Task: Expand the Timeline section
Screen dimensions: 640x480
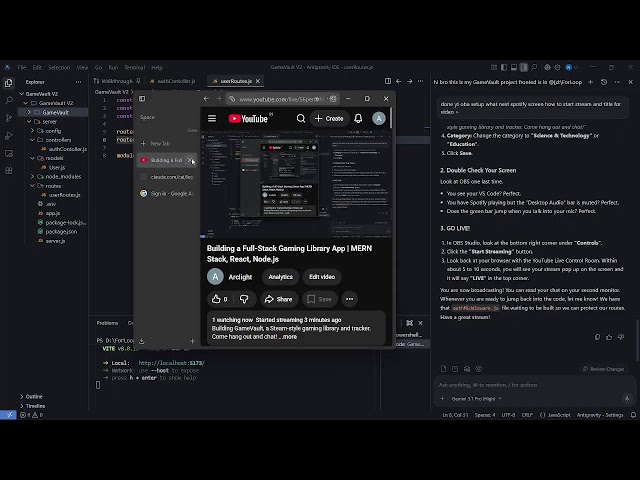Action: coord(33,406)
